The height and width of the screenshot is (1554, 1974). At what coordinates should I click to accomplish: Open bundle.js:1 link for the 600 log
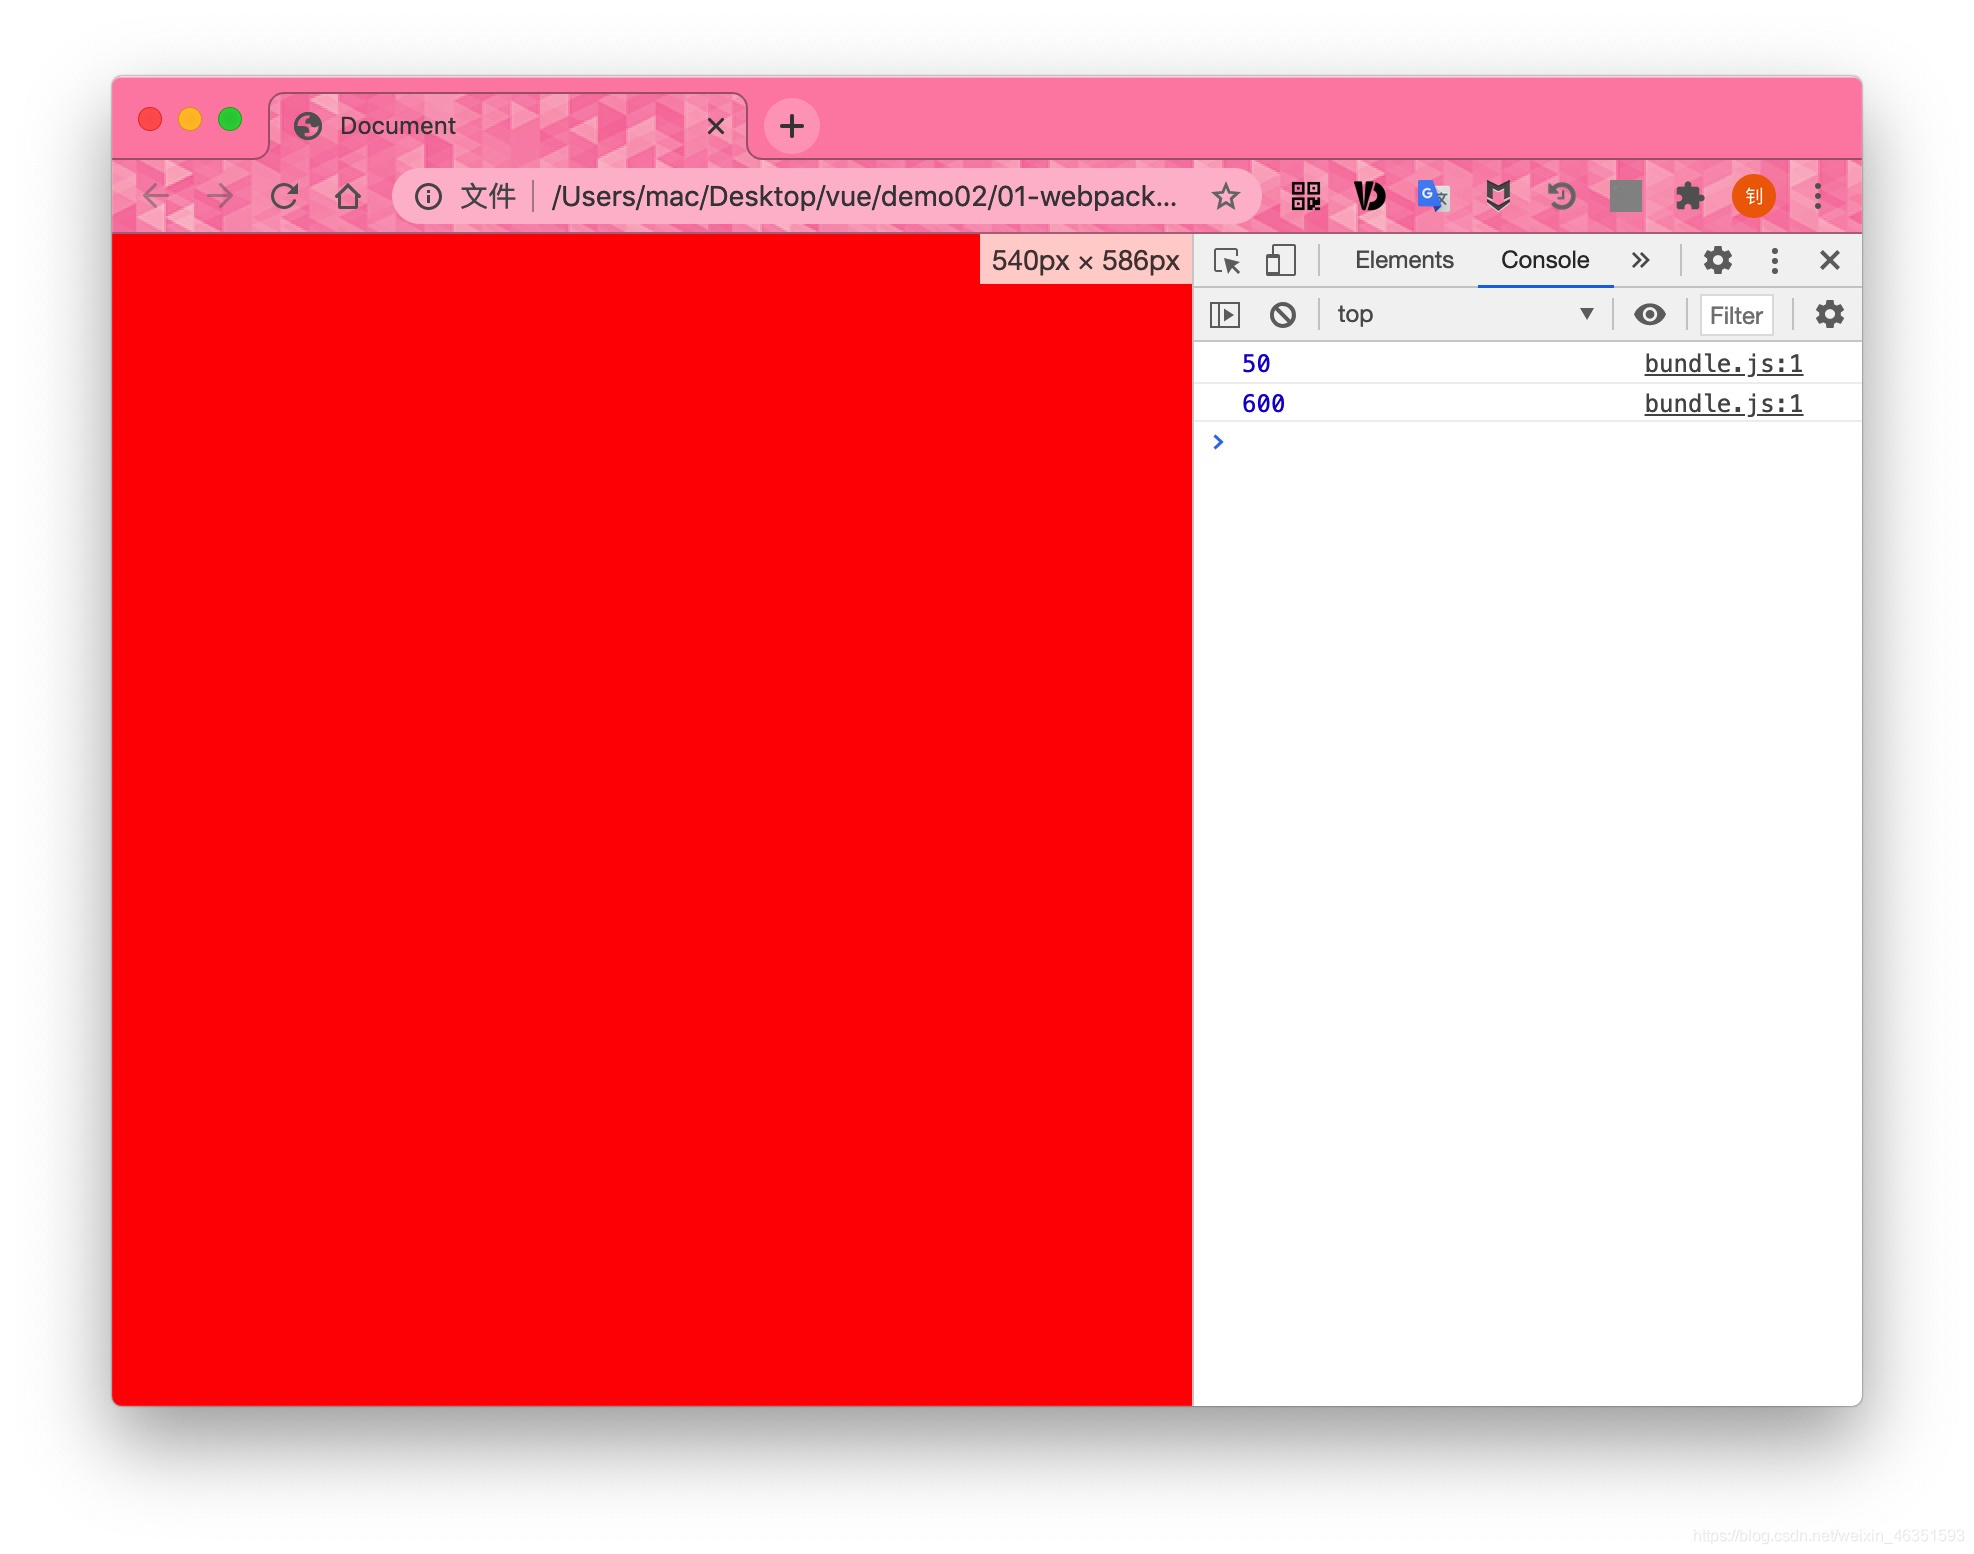pos(1723,404)
